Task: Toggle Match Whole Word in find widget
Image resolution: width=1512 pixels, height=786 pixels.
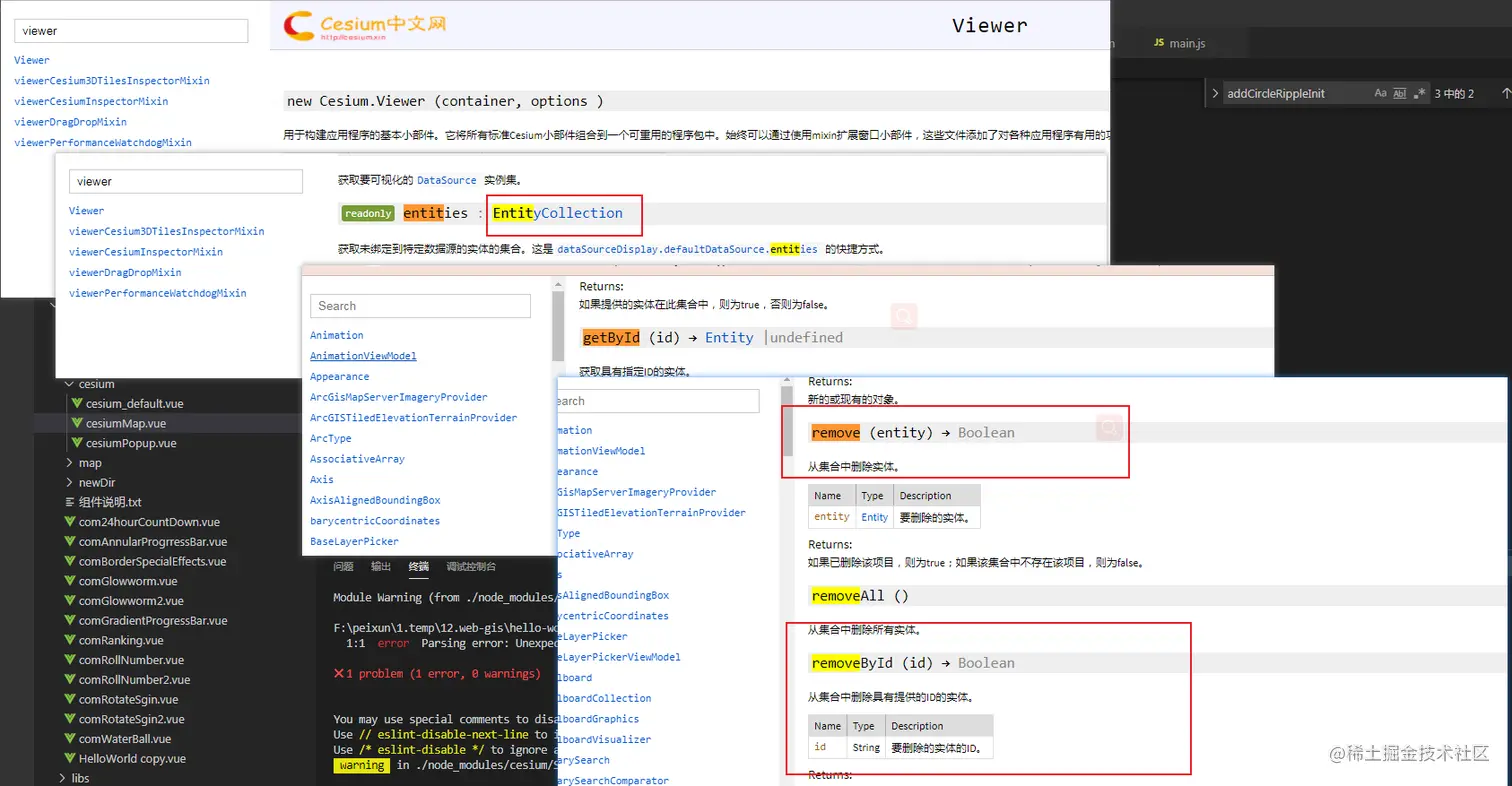Action: 1400,93
